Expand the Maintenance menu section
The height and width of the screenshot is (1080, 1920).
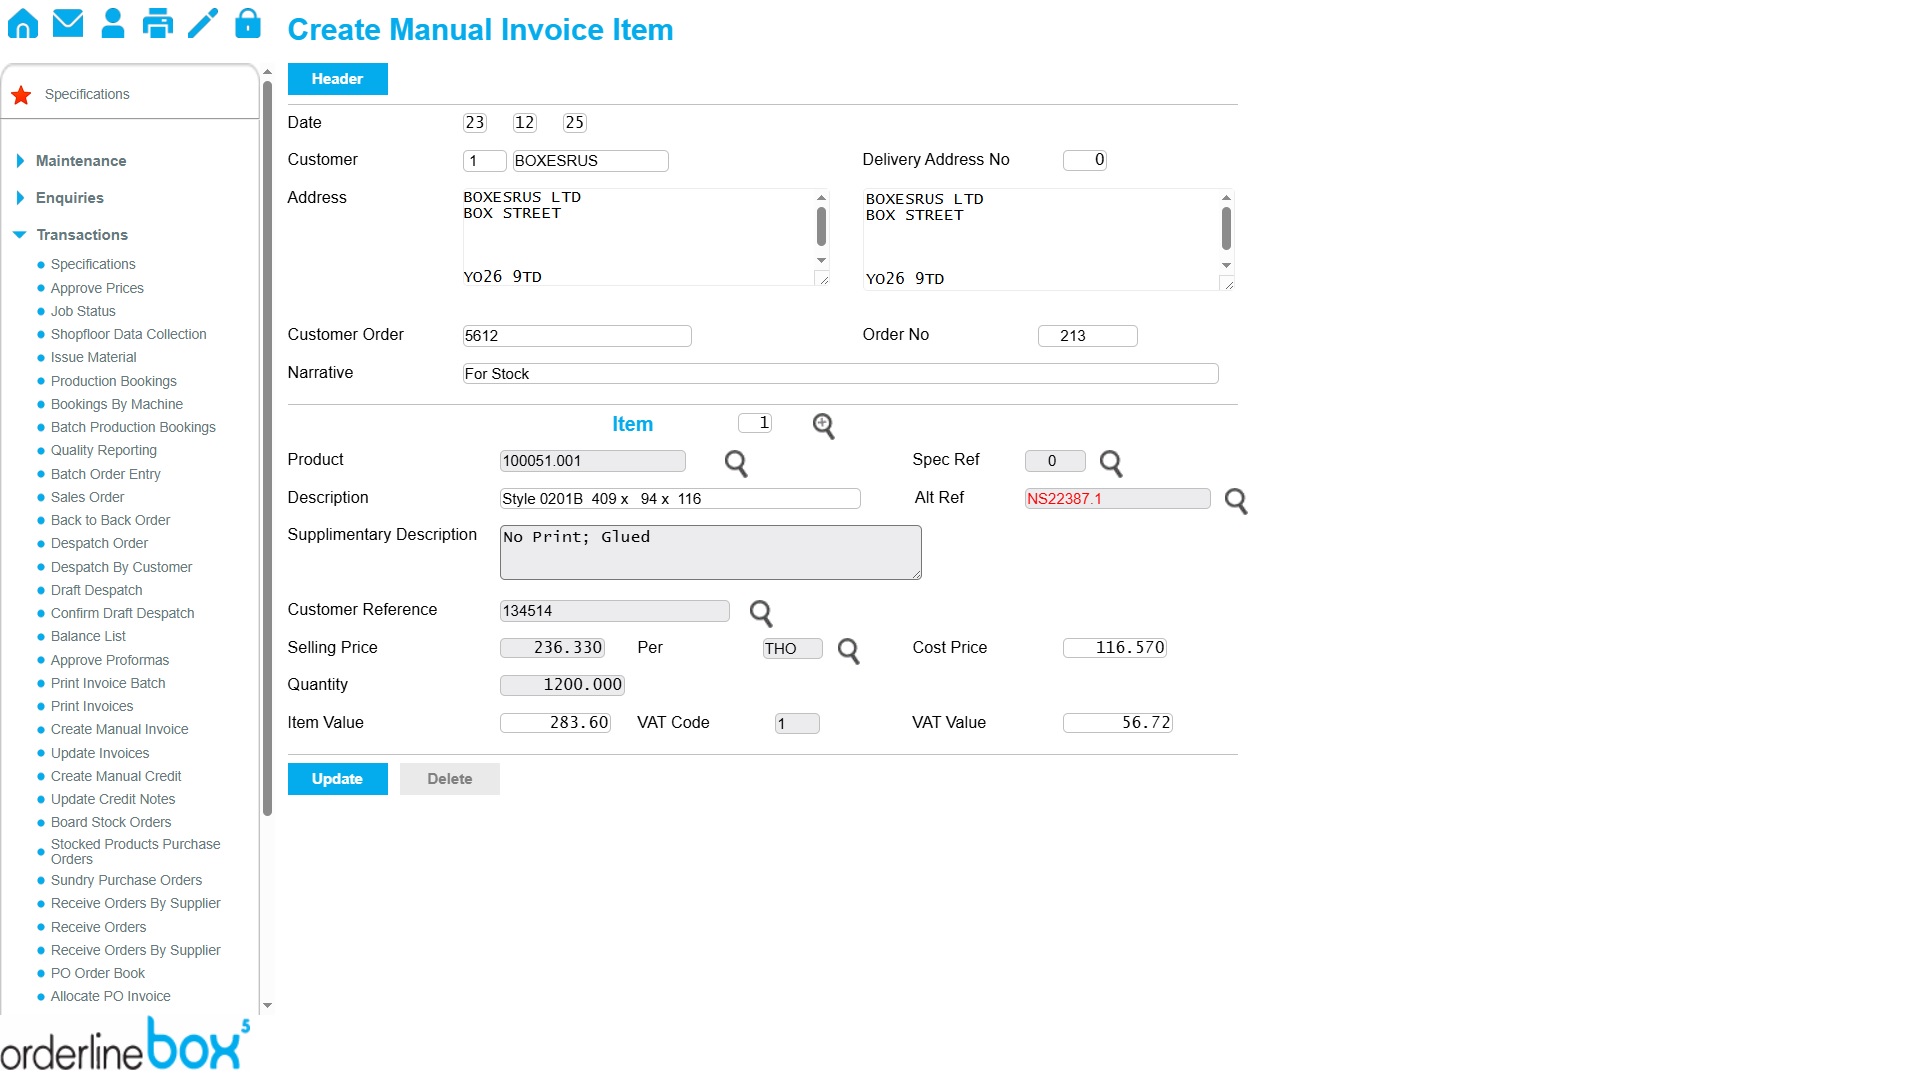80,161
